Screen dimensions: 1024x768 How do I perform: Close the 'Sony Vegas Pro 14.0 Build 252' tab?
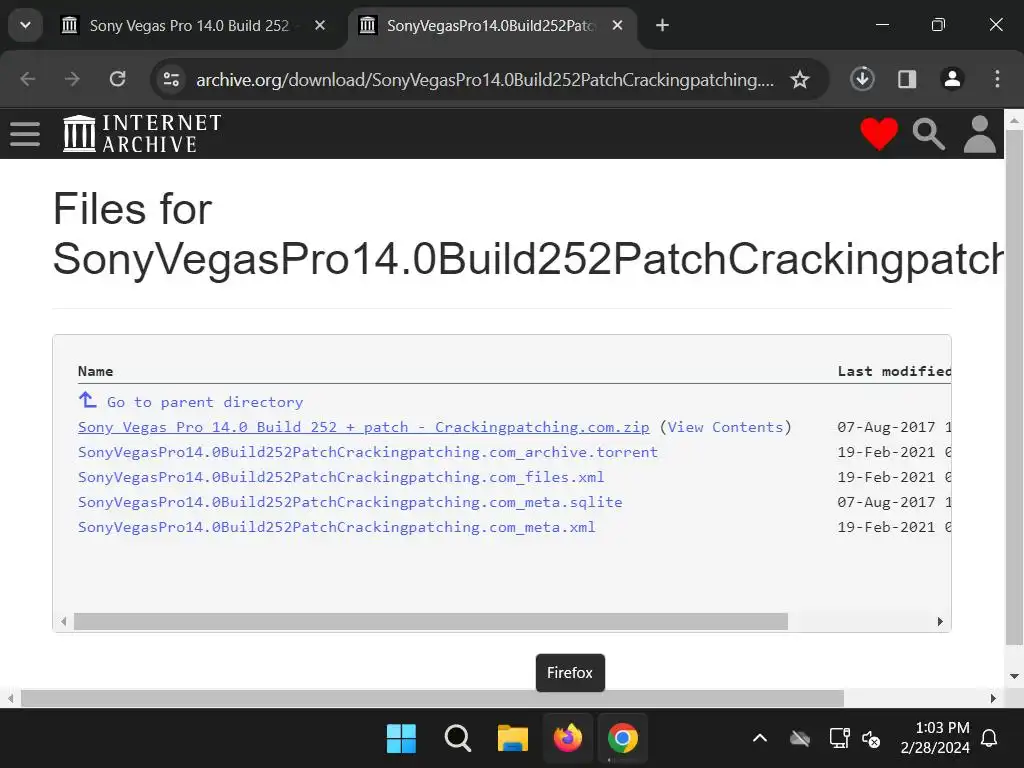320,25
